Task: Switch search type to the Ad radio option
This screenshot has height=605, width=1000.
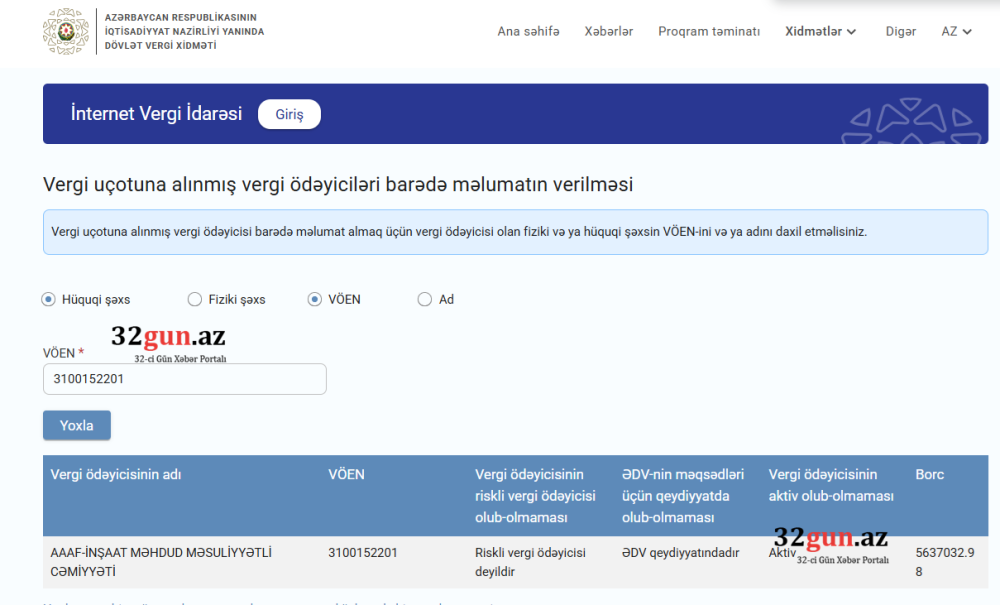Action: pos(425,299)
